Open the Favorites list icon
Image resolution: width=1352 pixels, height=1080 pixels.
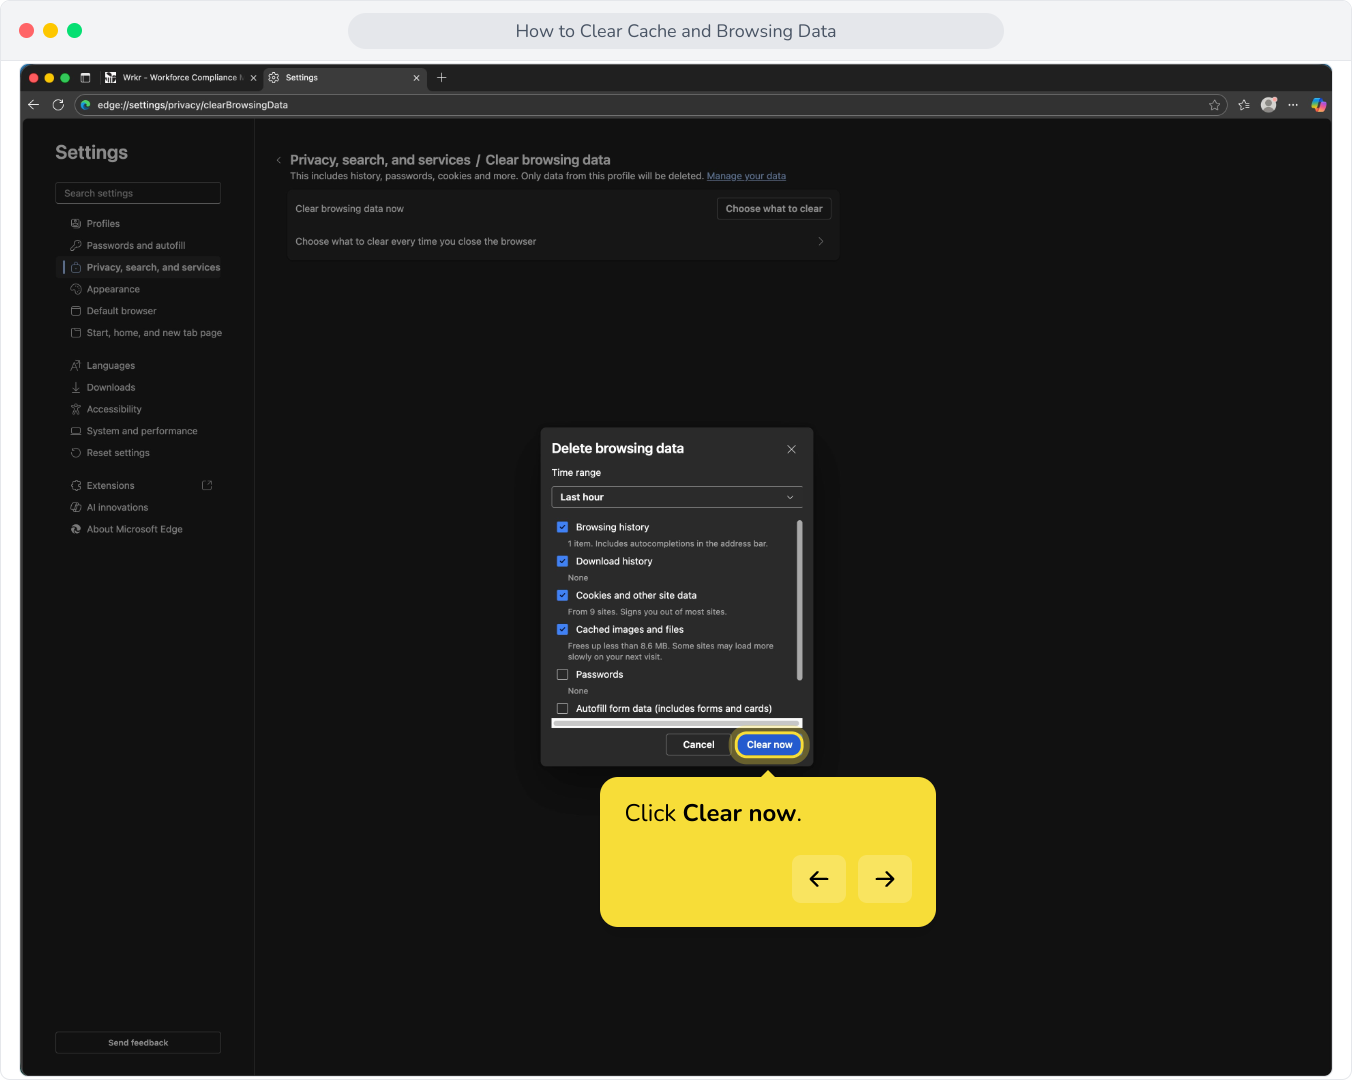1243,105
